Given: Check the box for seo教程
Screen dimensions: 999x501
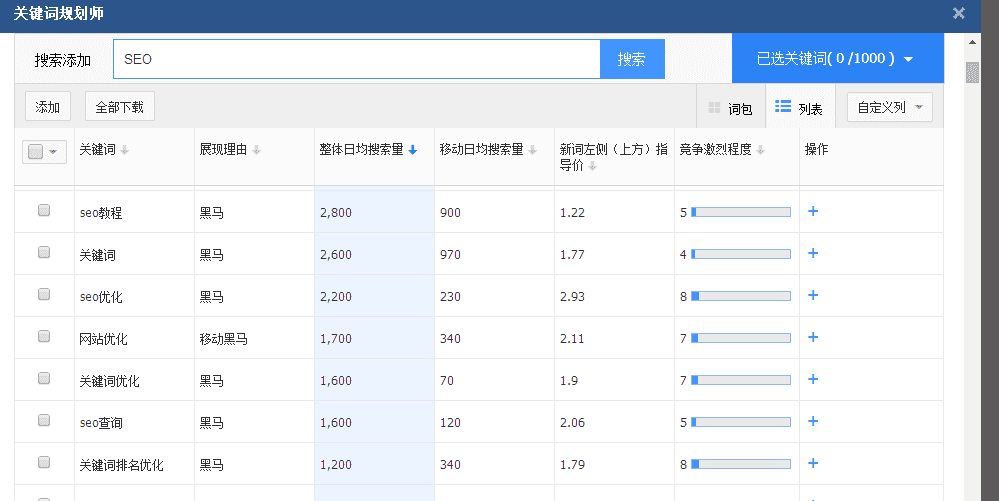Looking at the screenshot, I should pos(44,211).
